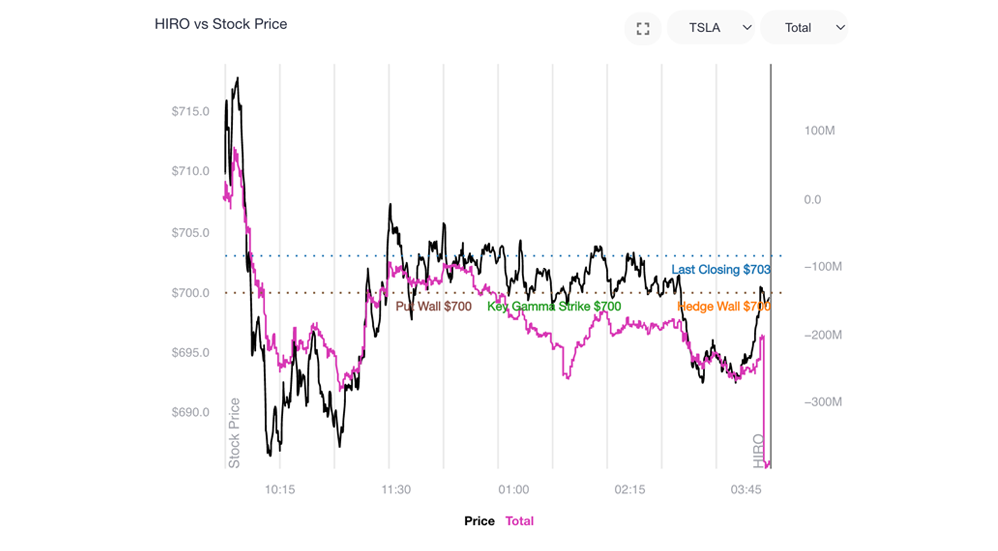
Task: Toggle the Price series in legend
Action: [x=479, y=521]
